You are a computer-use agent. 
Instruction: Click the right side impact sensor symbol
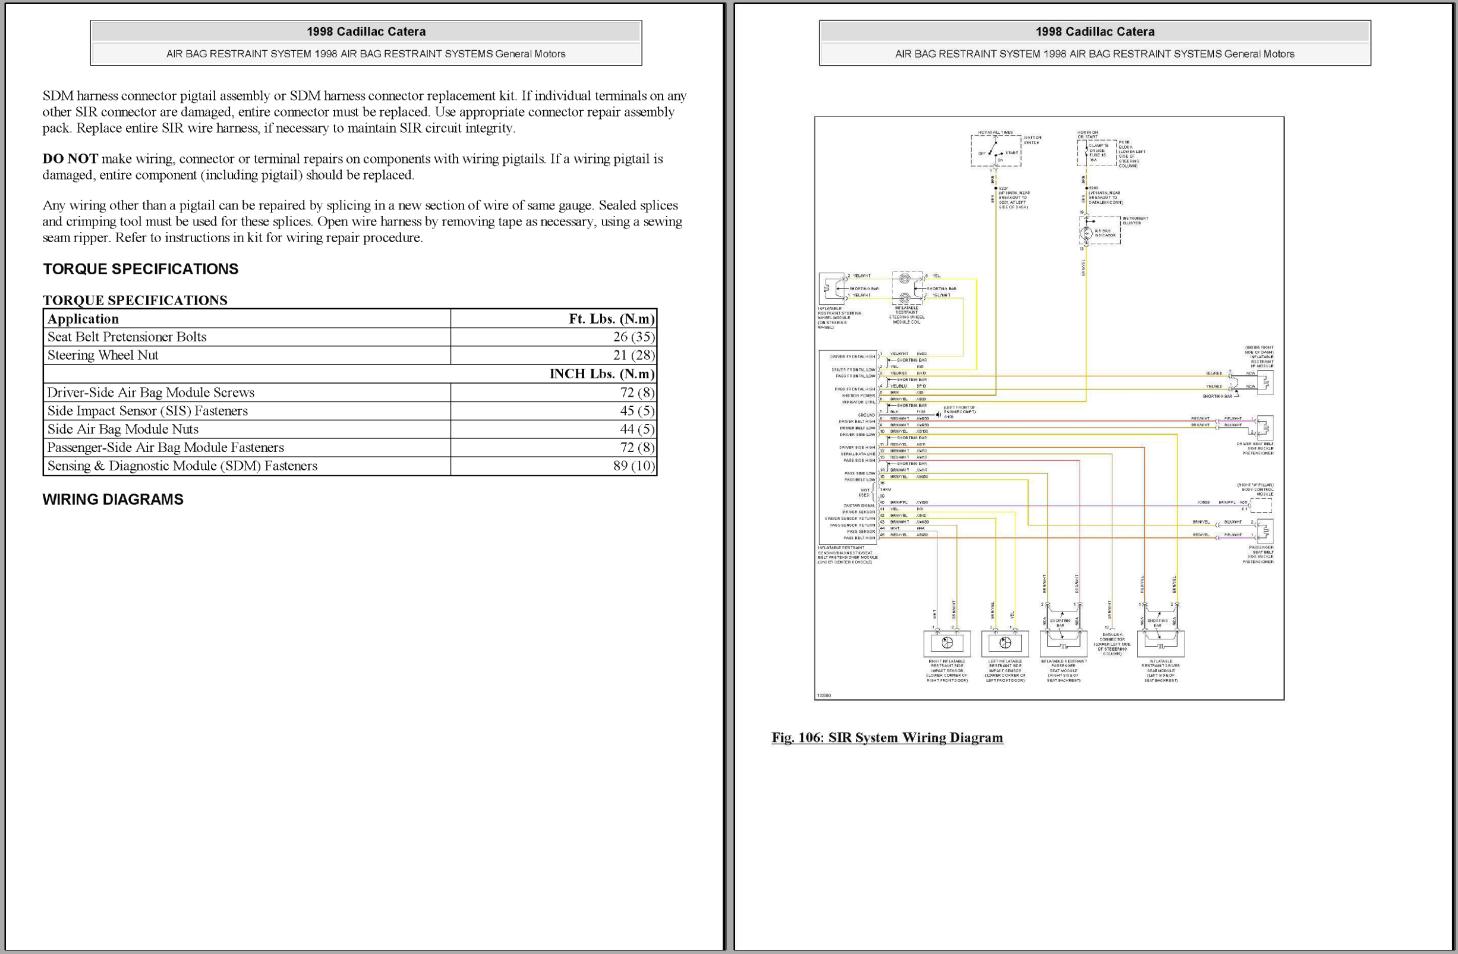pyautogui.click(x=948, y=642)
